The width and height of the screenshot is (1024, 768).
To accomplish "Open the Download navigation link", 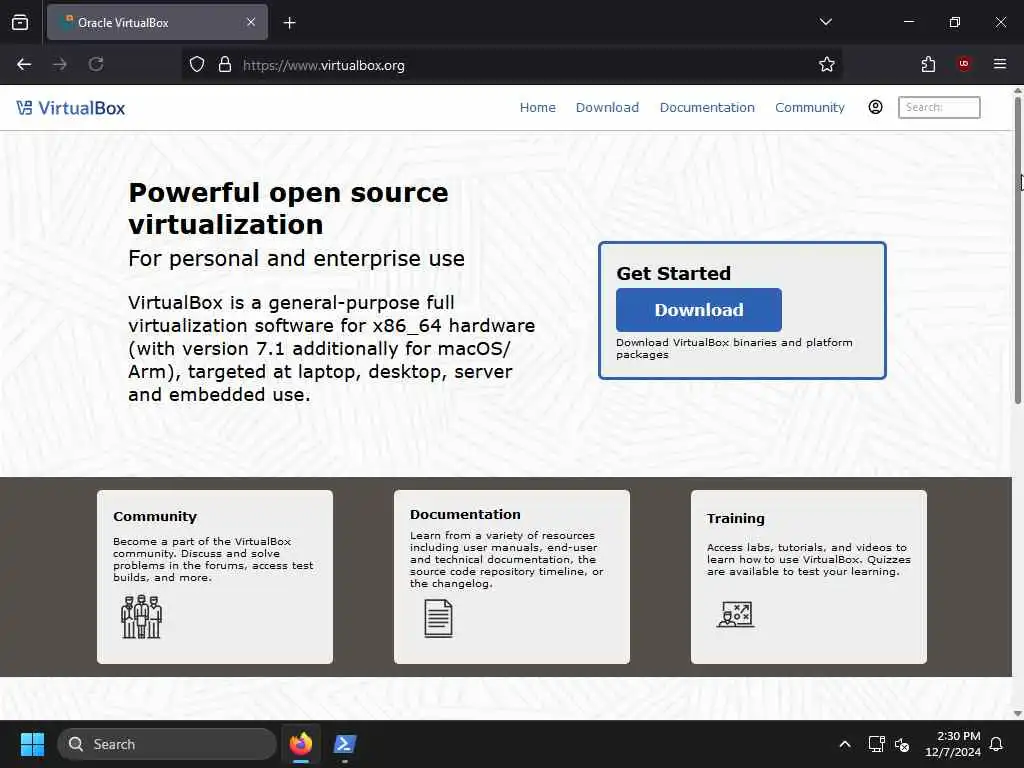I will tap(607, 108).
